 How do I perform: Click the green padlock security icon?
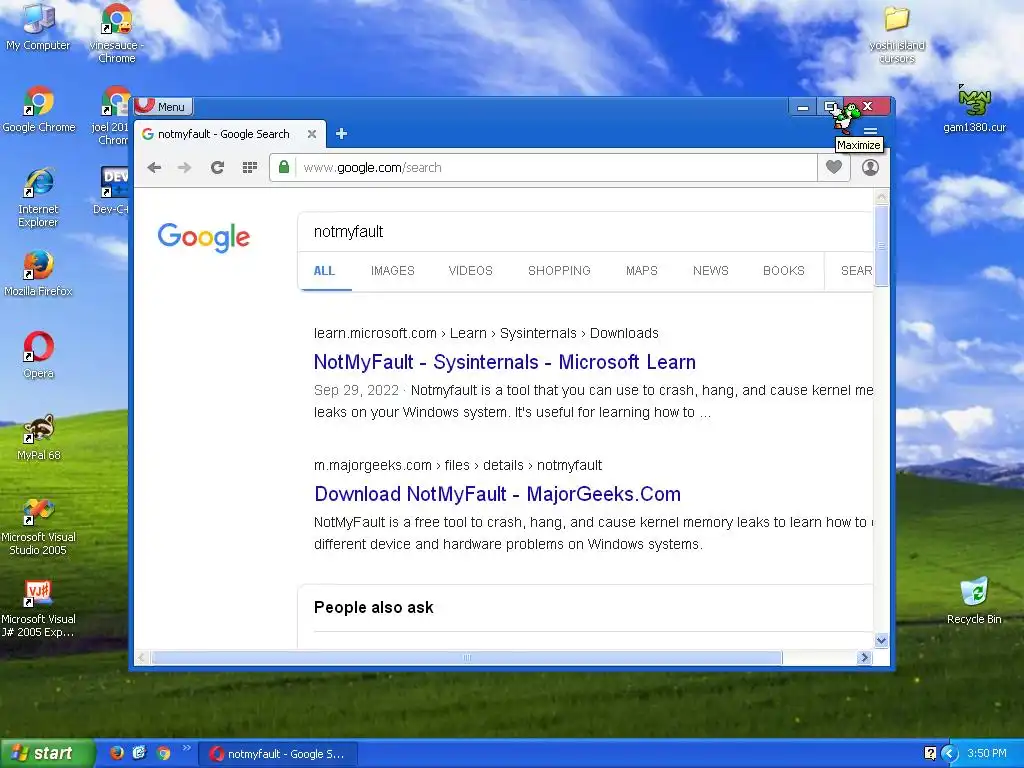[283, 167]
